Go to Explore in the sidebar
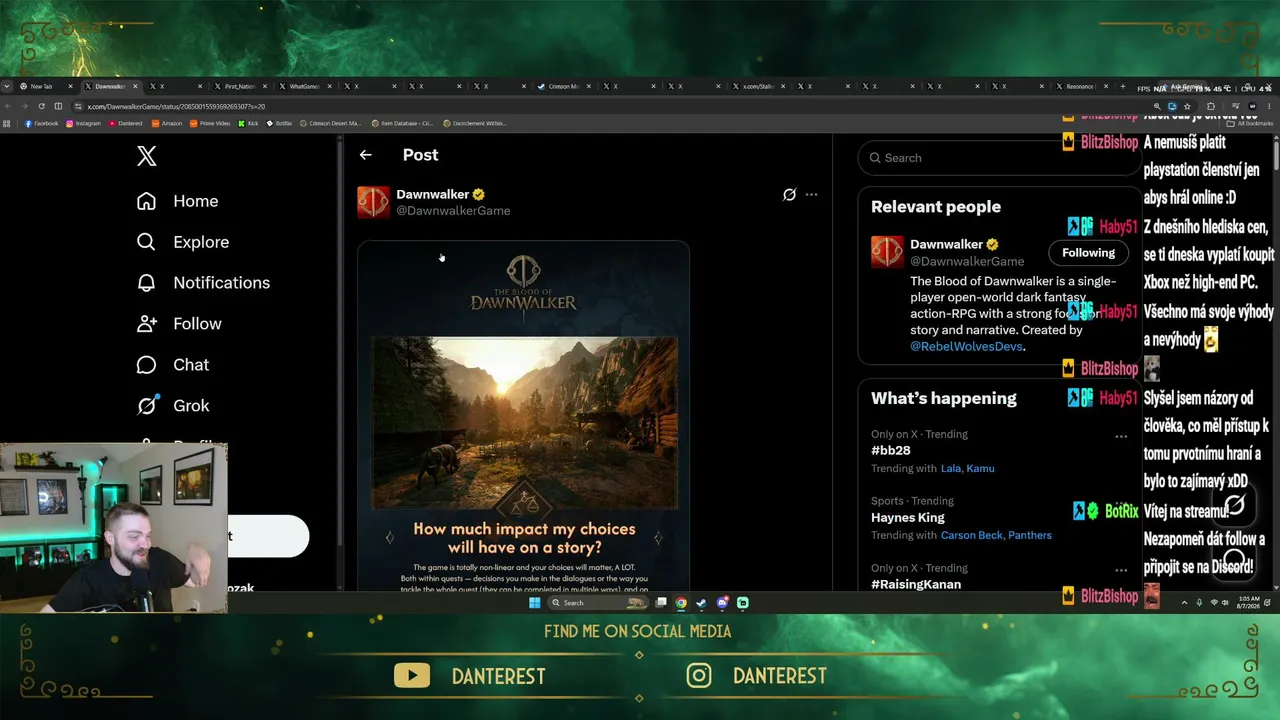 click(182, 242)
